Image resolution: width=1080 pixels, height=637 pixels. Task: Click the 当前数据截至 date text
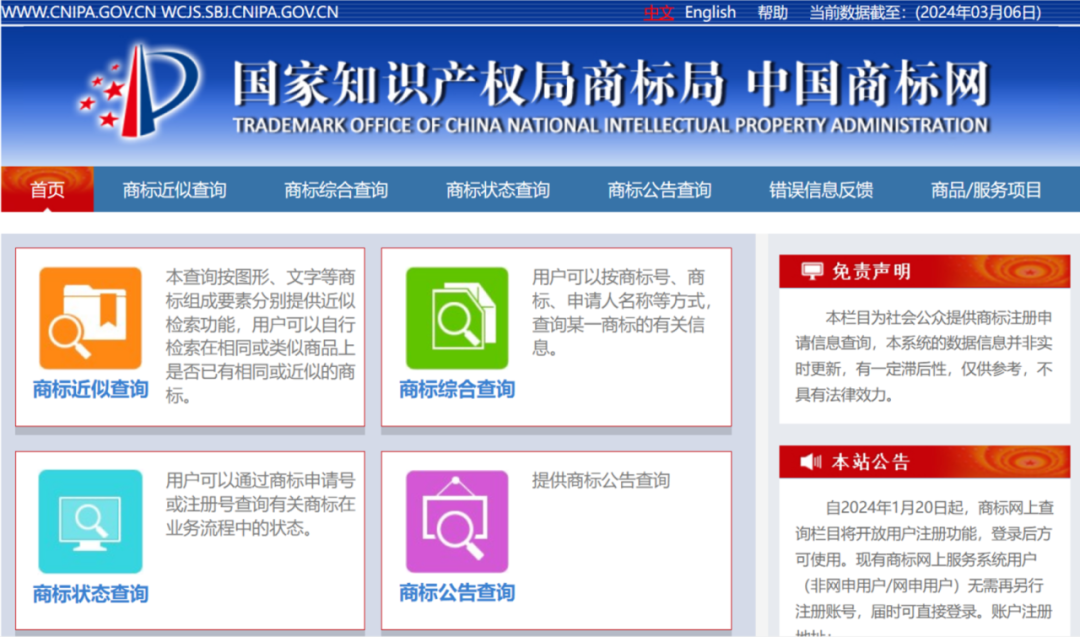[925, 12]
